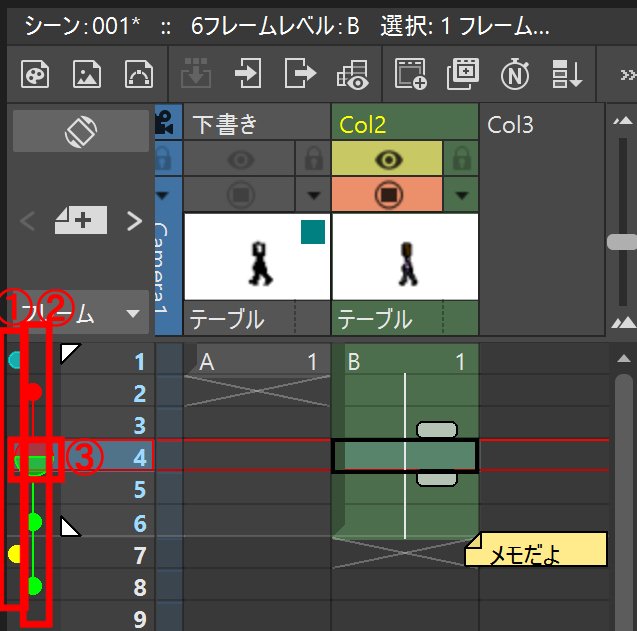This screenshot has height=631, width=637.
Task: Open Col2 column options dropdown arrow
Action: (461, 195)
